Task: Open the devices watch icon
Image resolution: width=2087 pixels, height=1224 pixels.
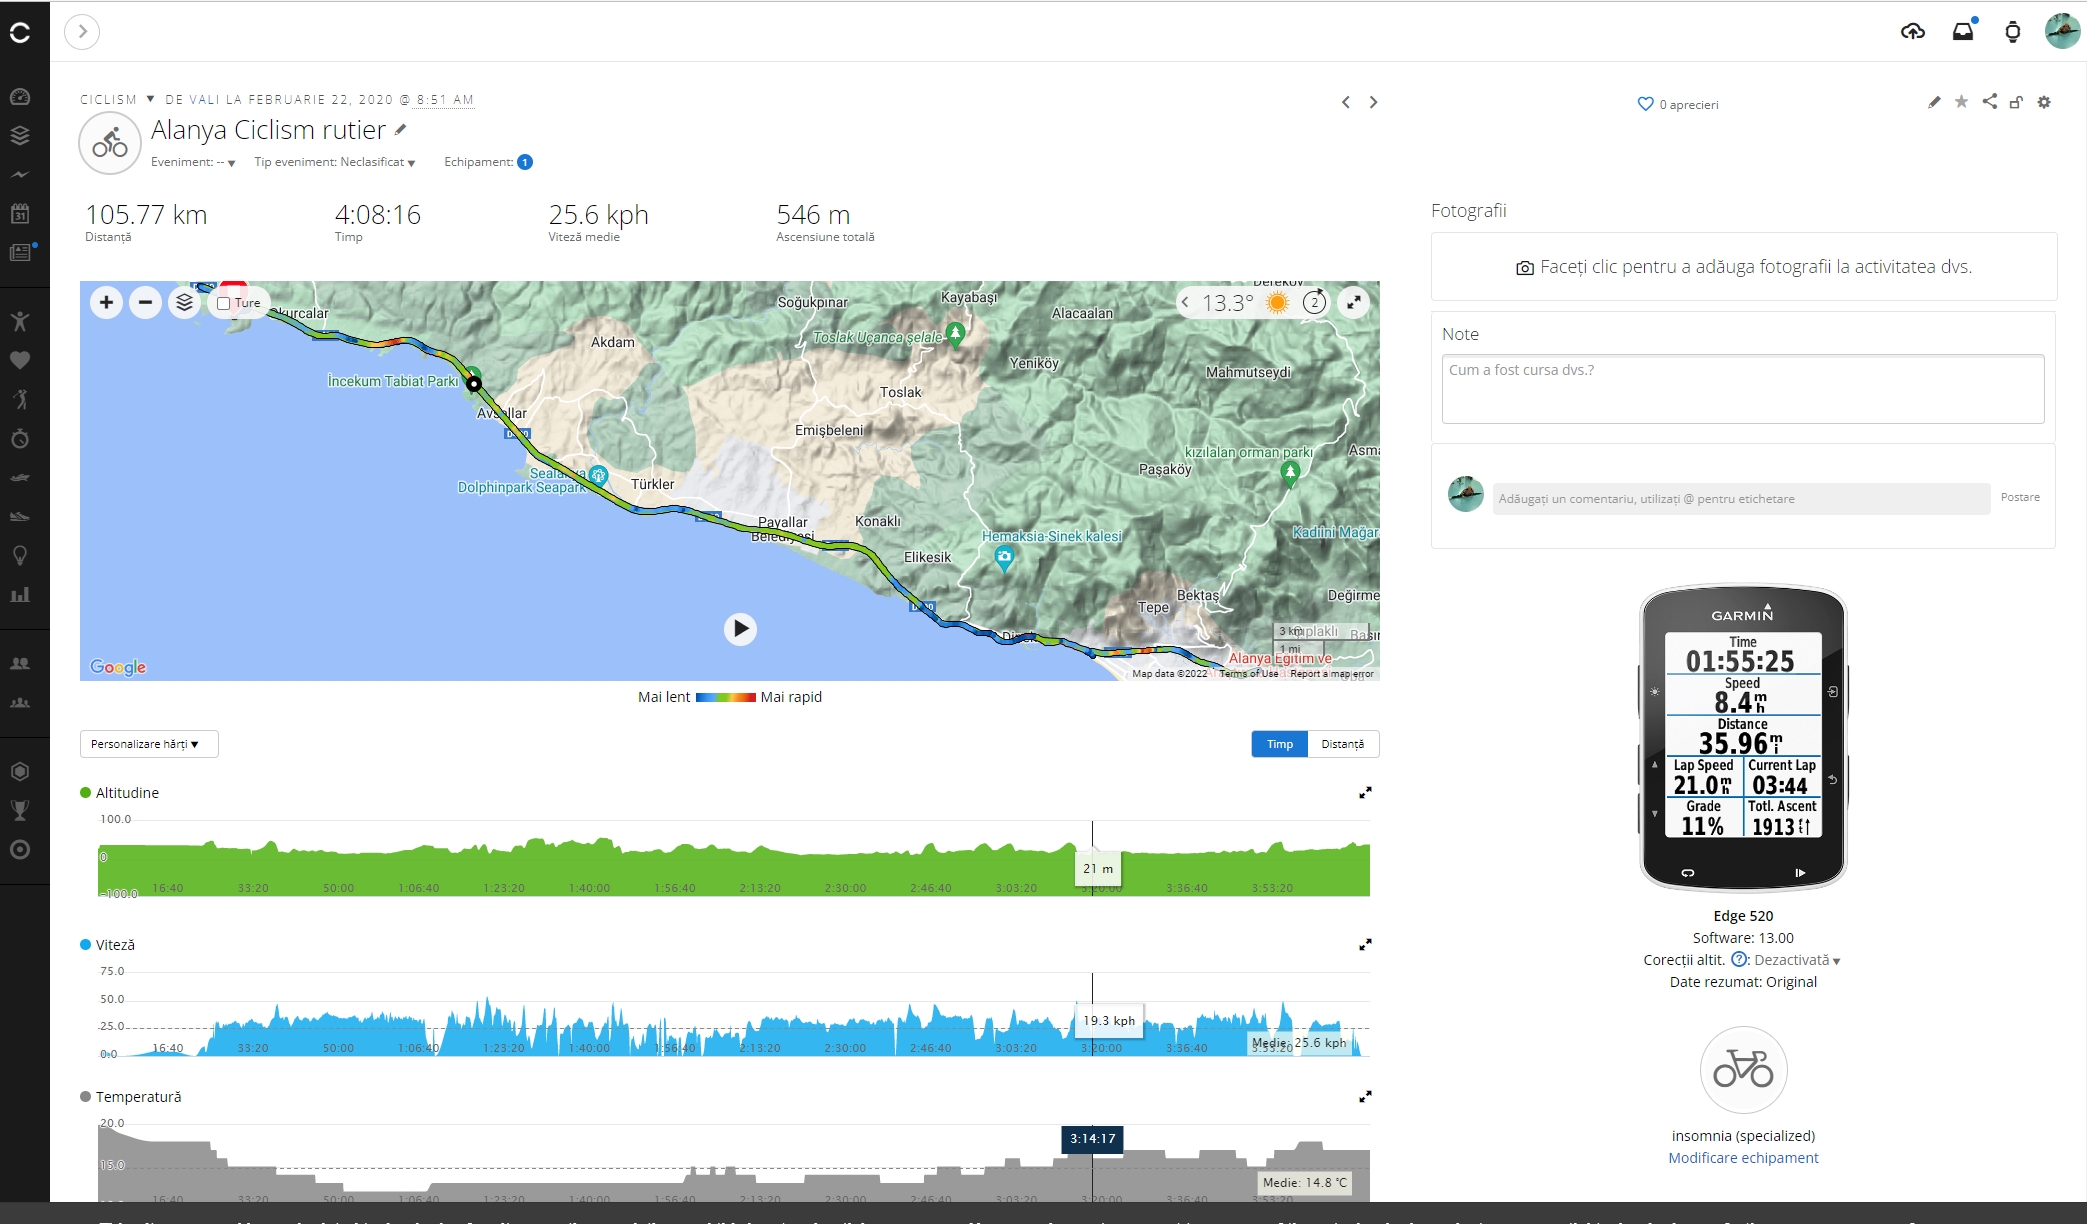Action: tap(2012, 32)
